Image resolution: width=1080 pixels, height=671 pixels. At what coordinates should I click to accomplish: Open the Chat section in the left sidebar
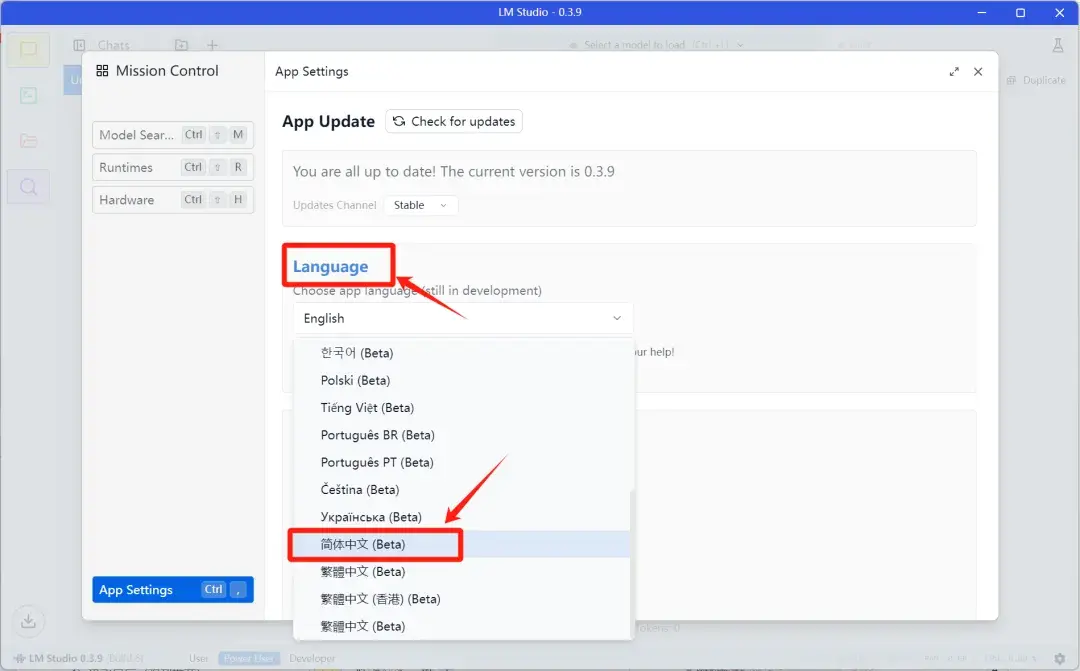[x=28, y=50]
